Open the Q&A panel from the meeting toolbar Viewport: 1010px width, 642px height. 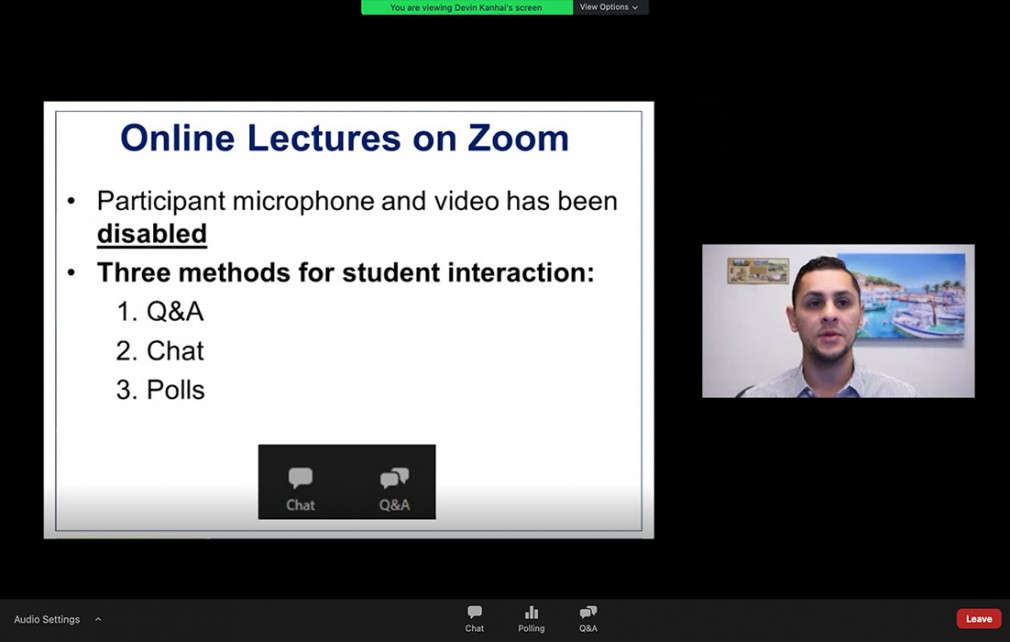tap(588, 618)
